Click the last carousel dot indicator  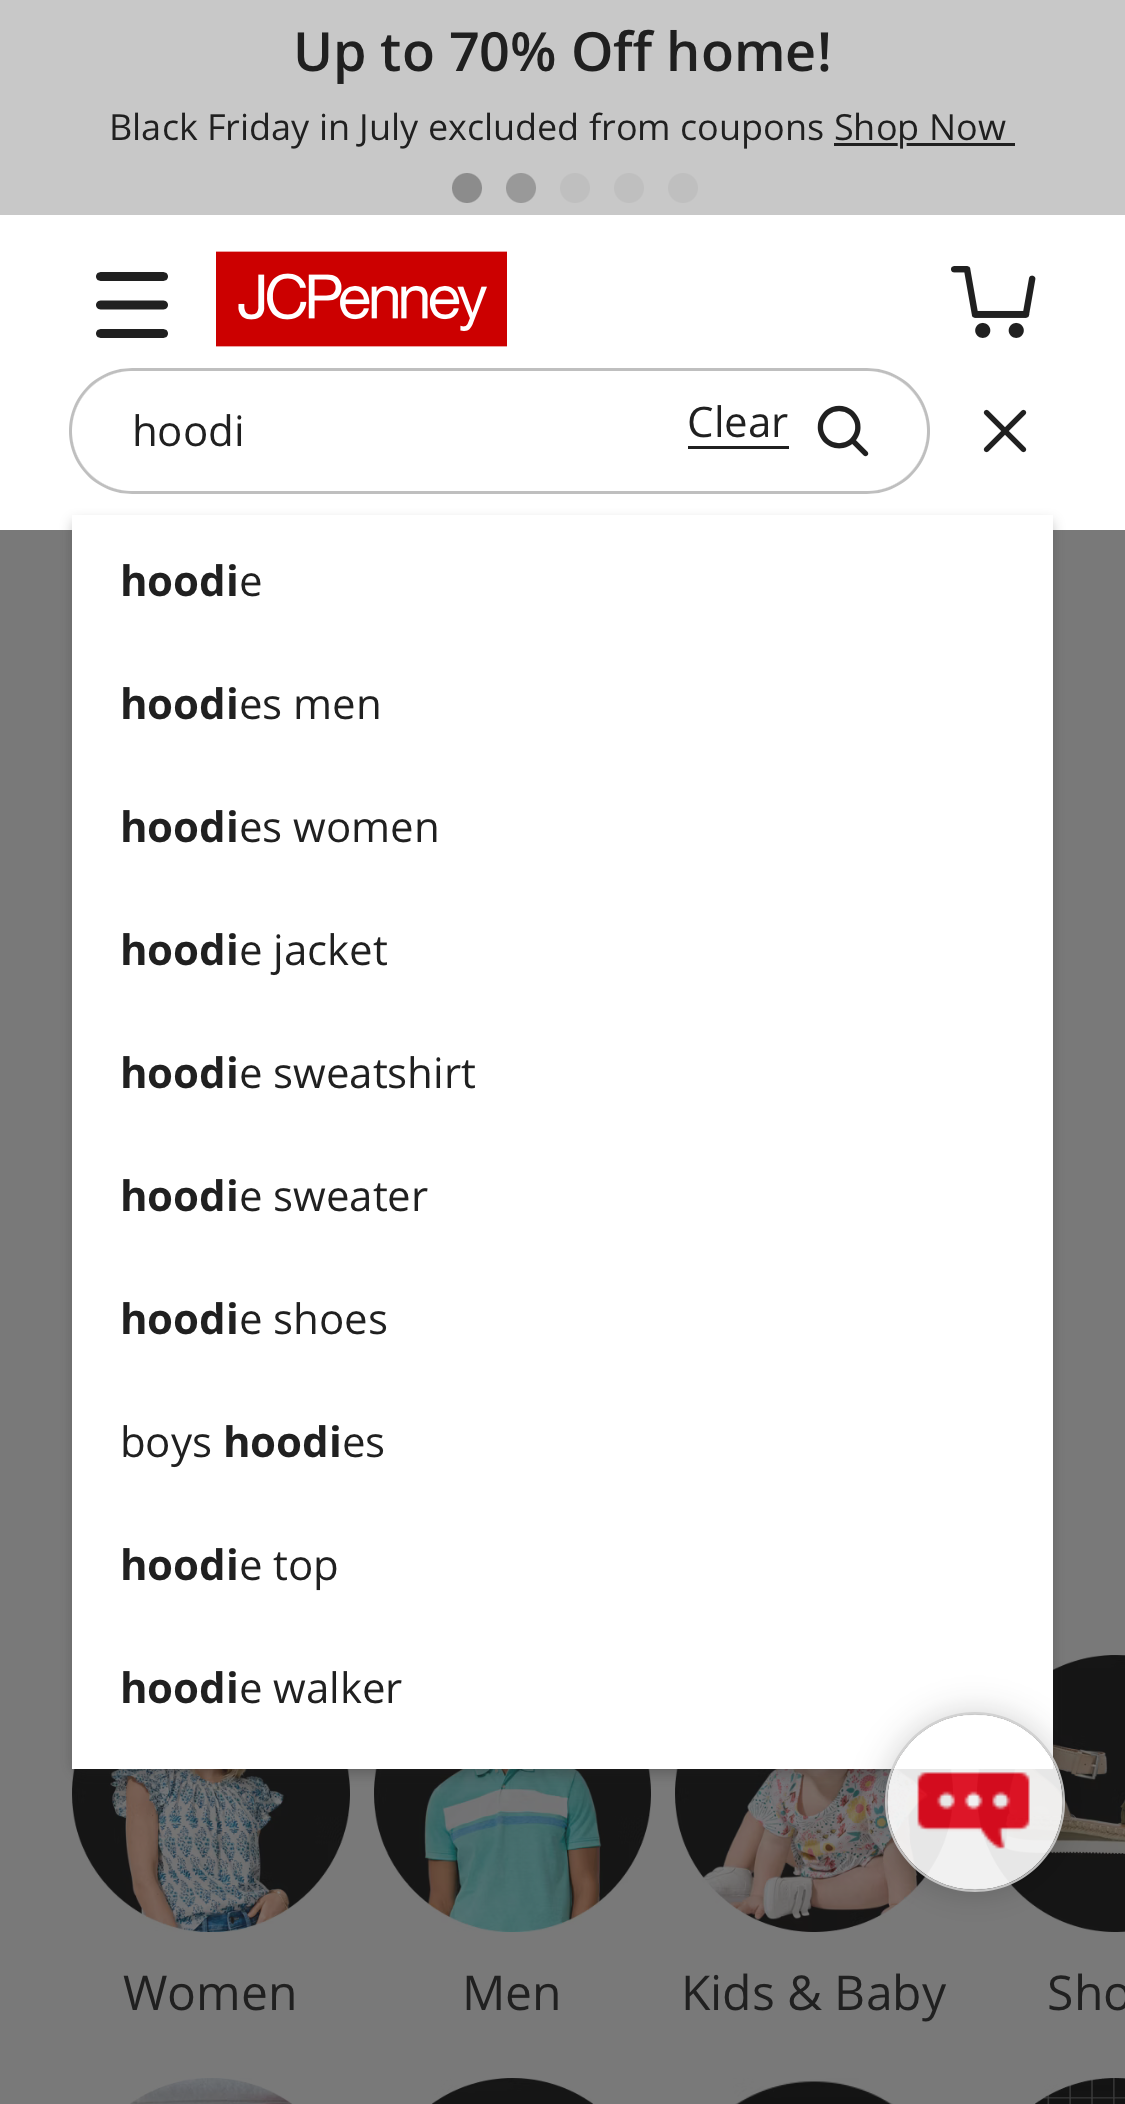pos(684,186)
